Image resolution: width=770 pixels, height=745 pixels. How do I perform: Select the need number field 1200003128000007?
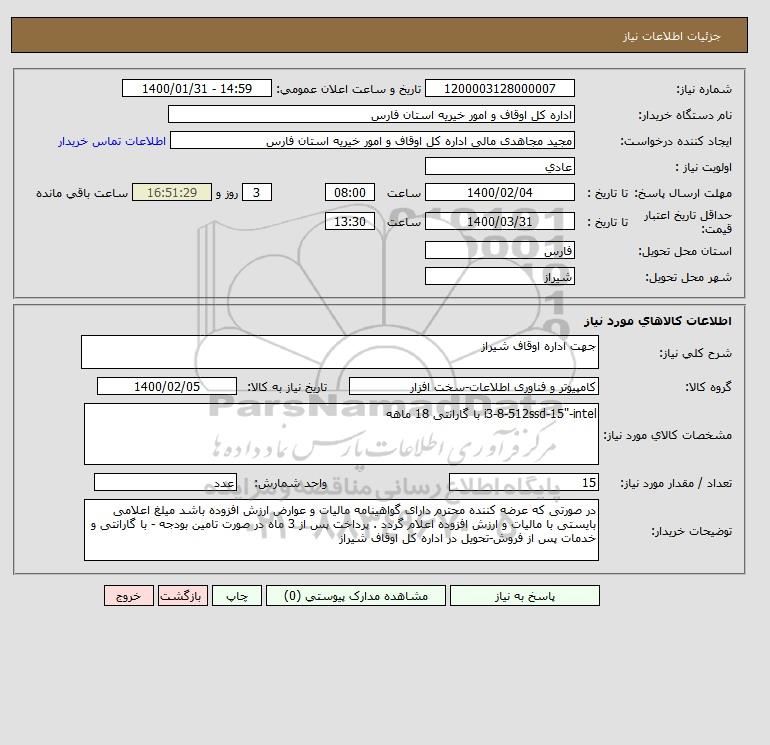pos(499,88)
